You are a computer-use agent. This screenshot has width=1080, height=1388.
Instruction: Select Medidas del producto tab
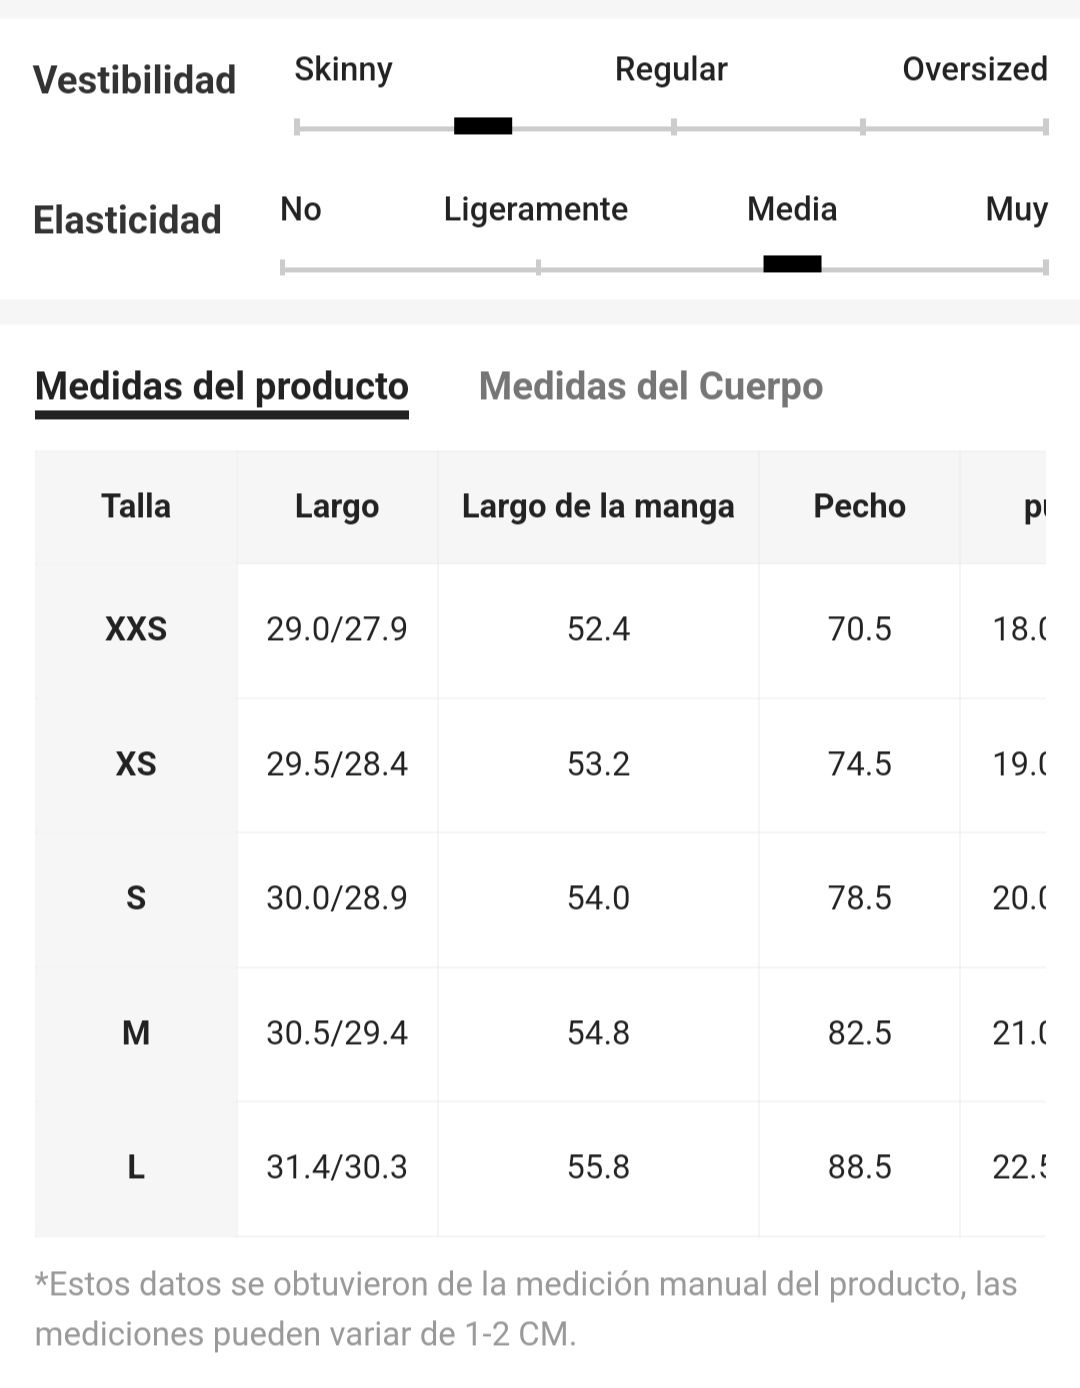[222, 386]
